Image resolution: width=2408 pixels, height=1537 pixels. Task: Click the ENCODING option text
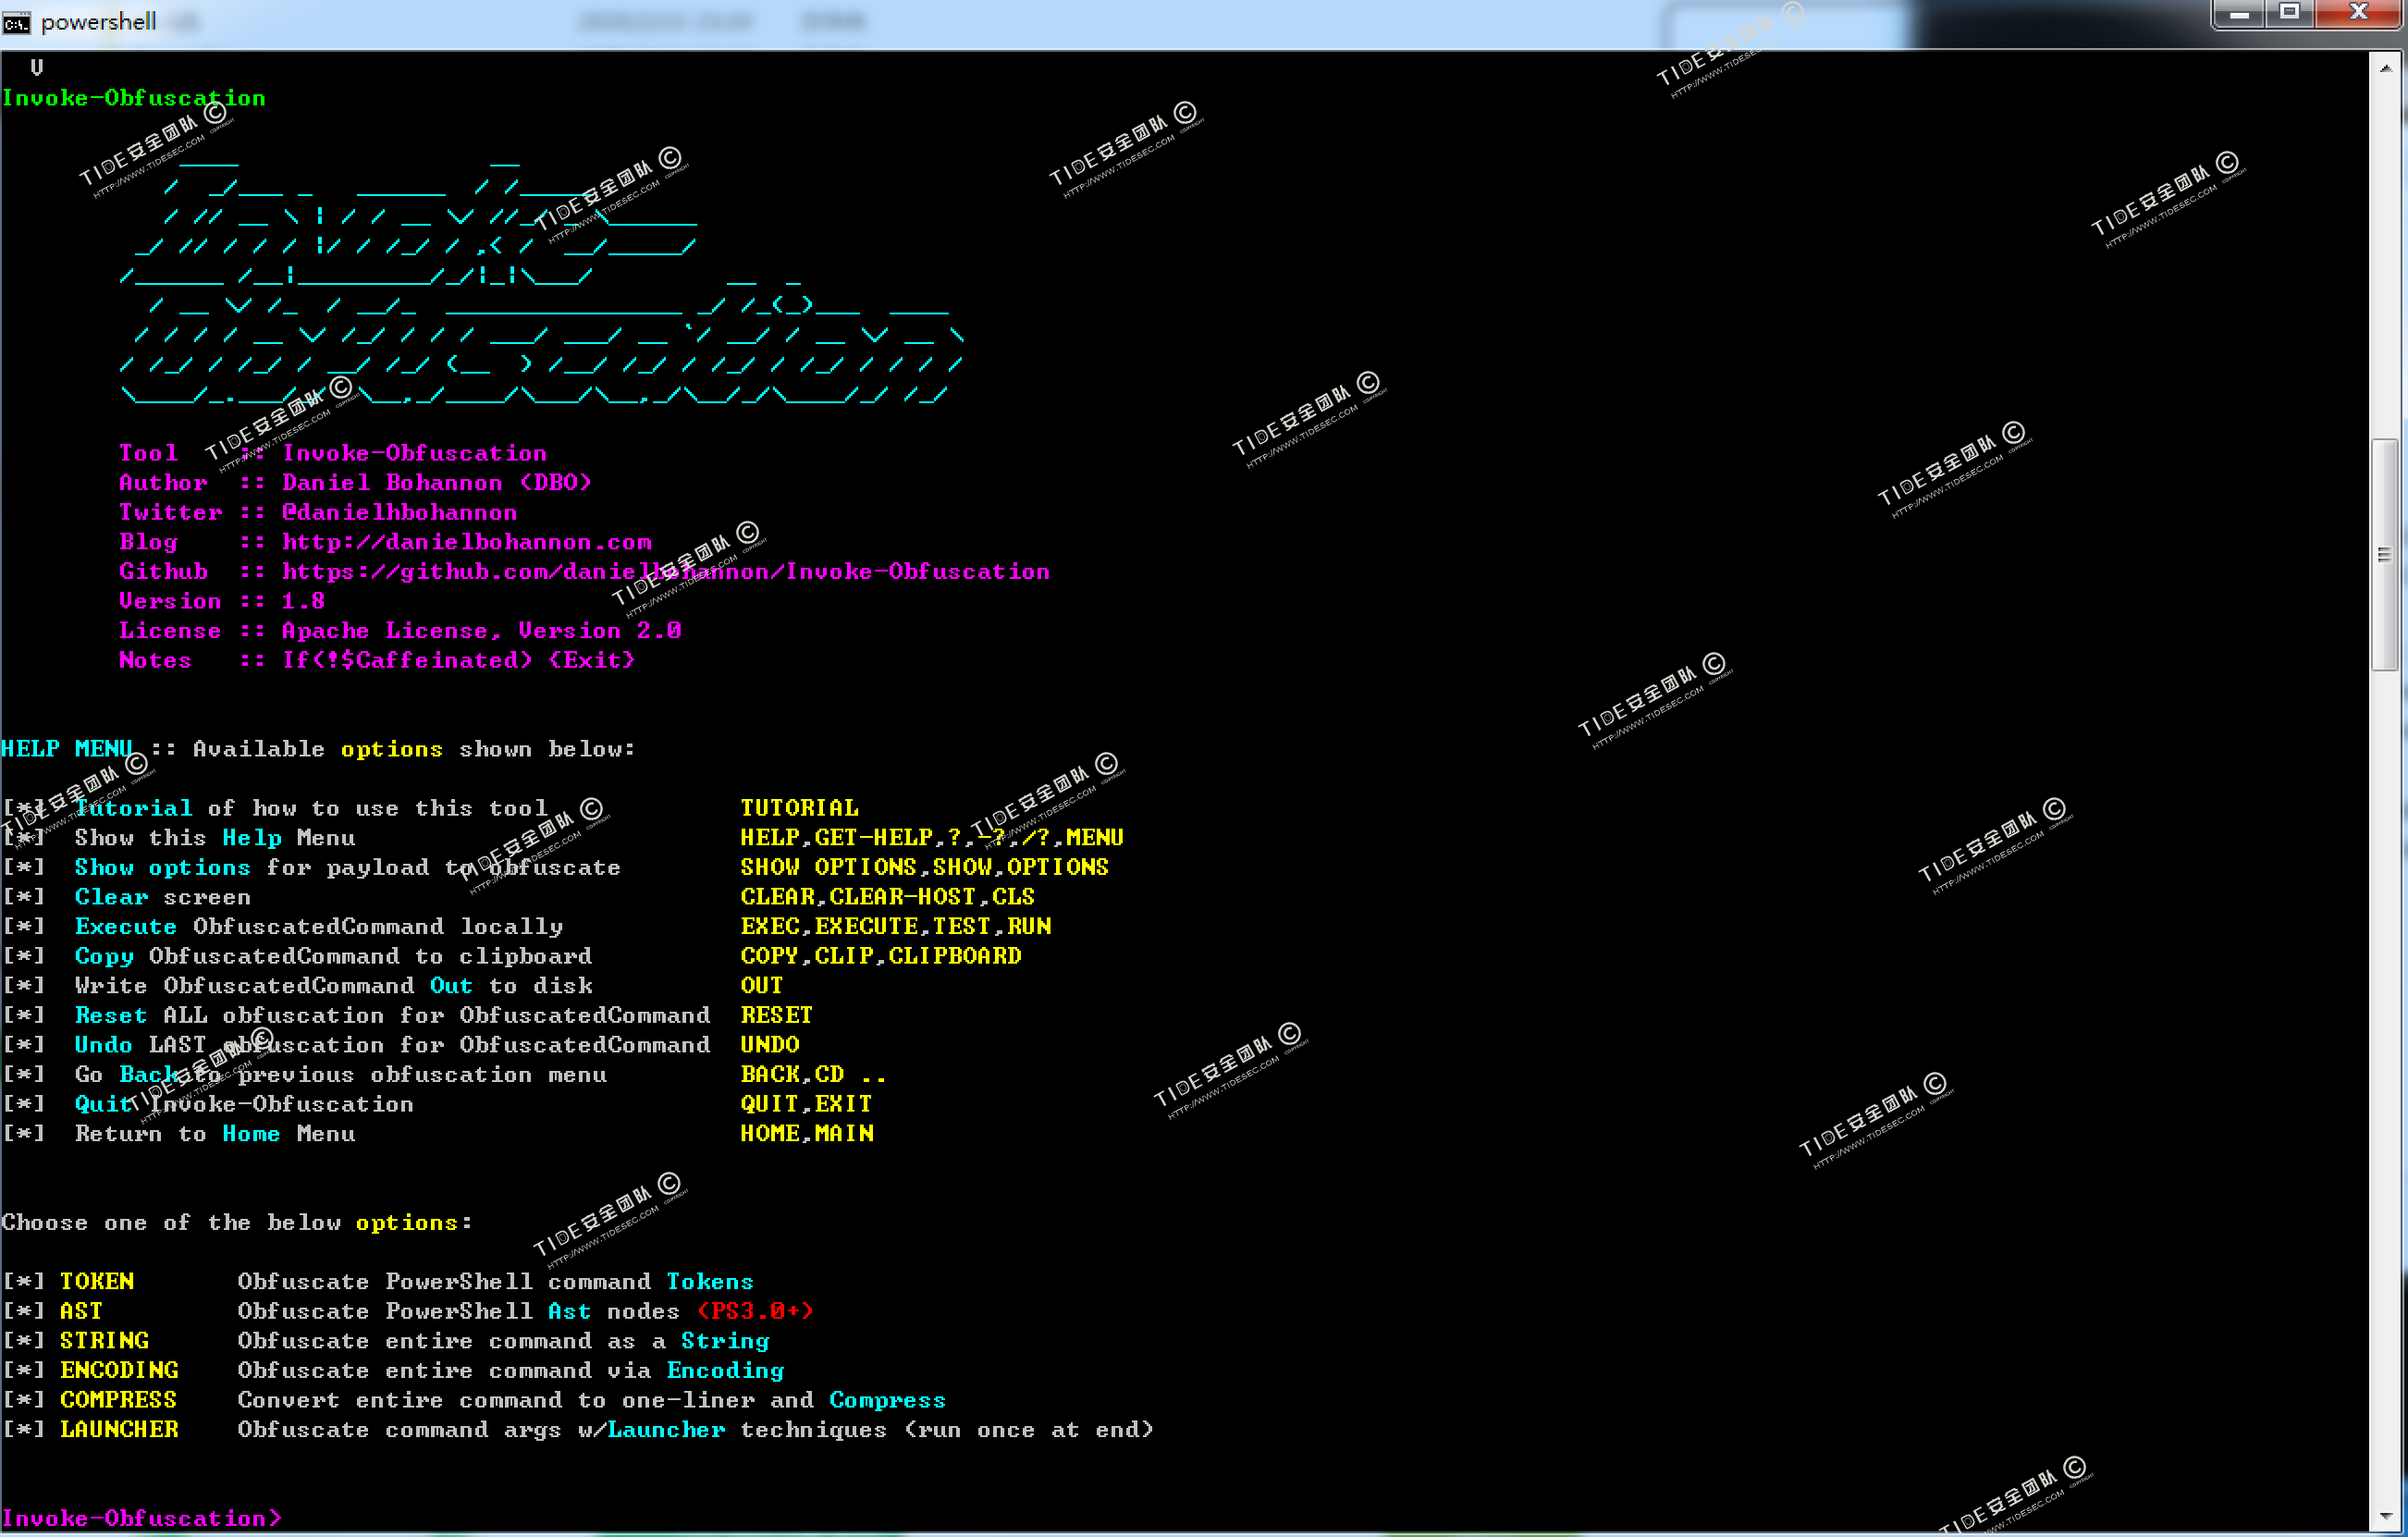click(x=119, y=1371)
